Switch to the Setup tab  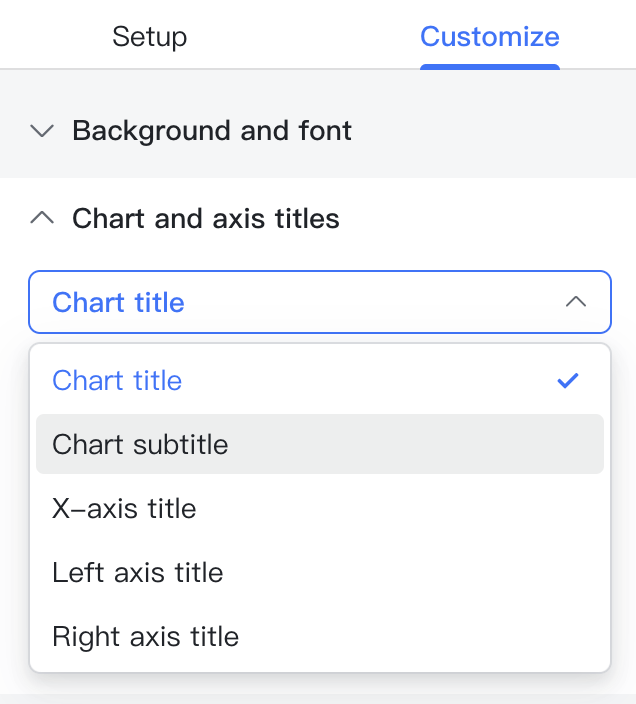150,37
